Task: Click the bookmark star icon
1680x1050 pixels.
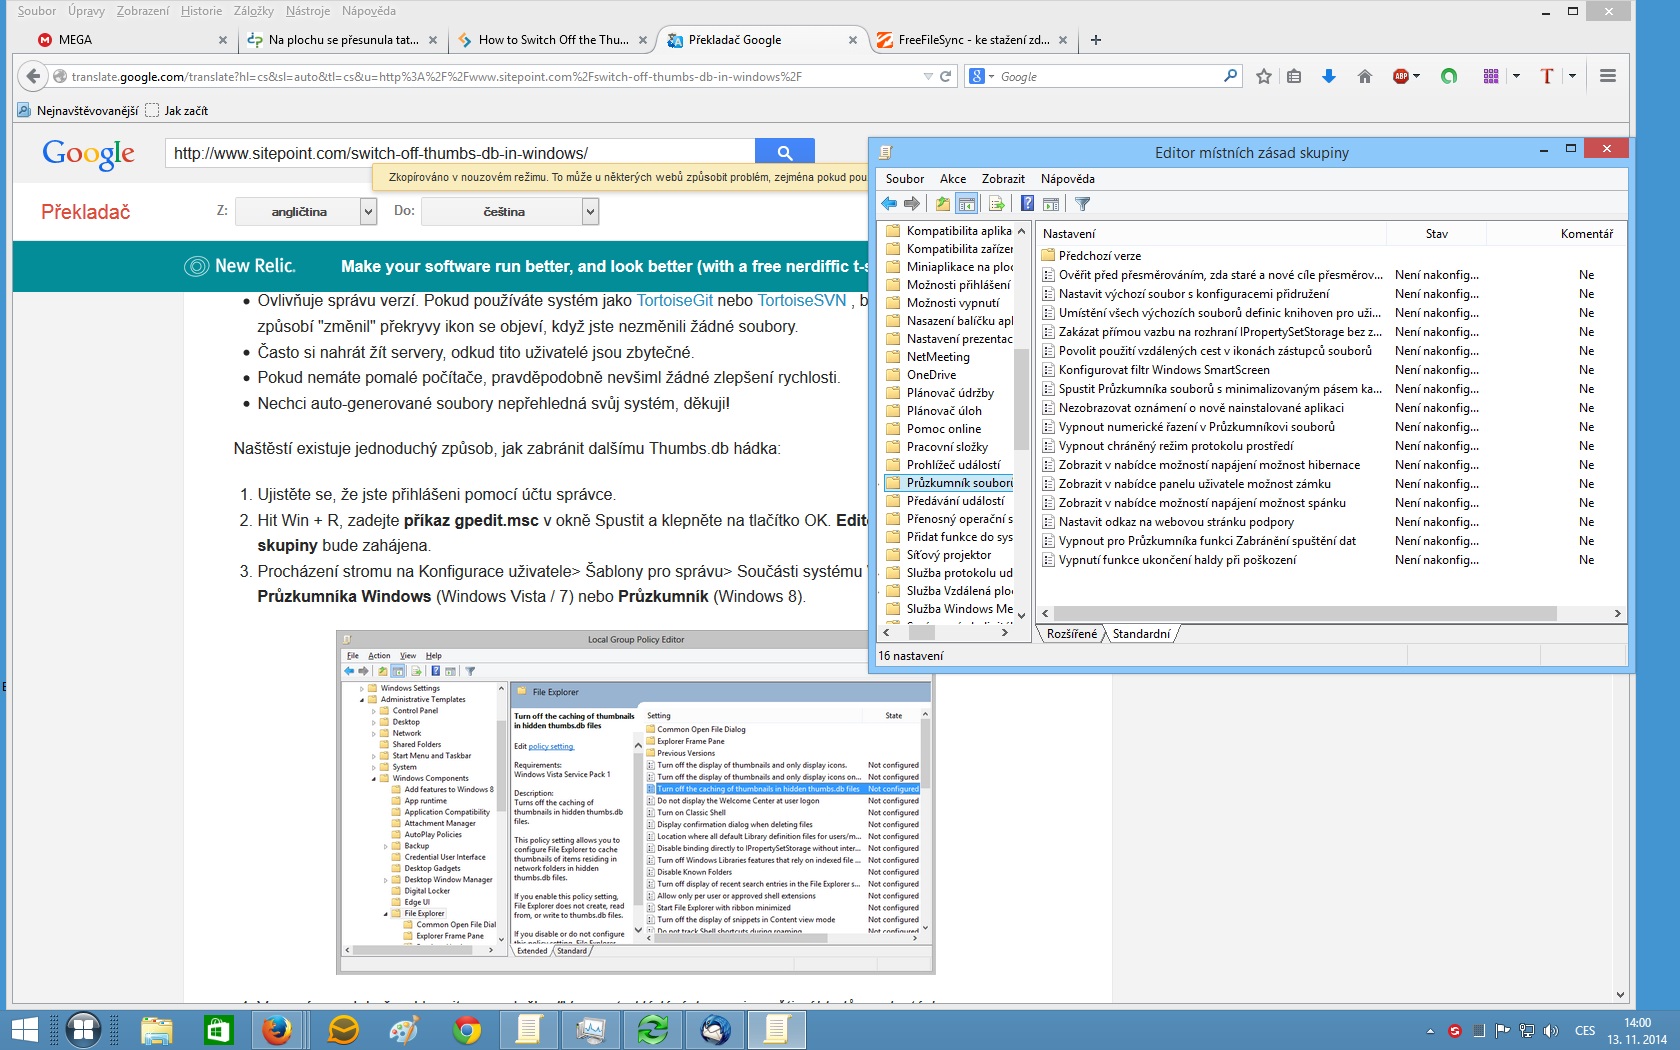Action: [x=1264, y=77]
